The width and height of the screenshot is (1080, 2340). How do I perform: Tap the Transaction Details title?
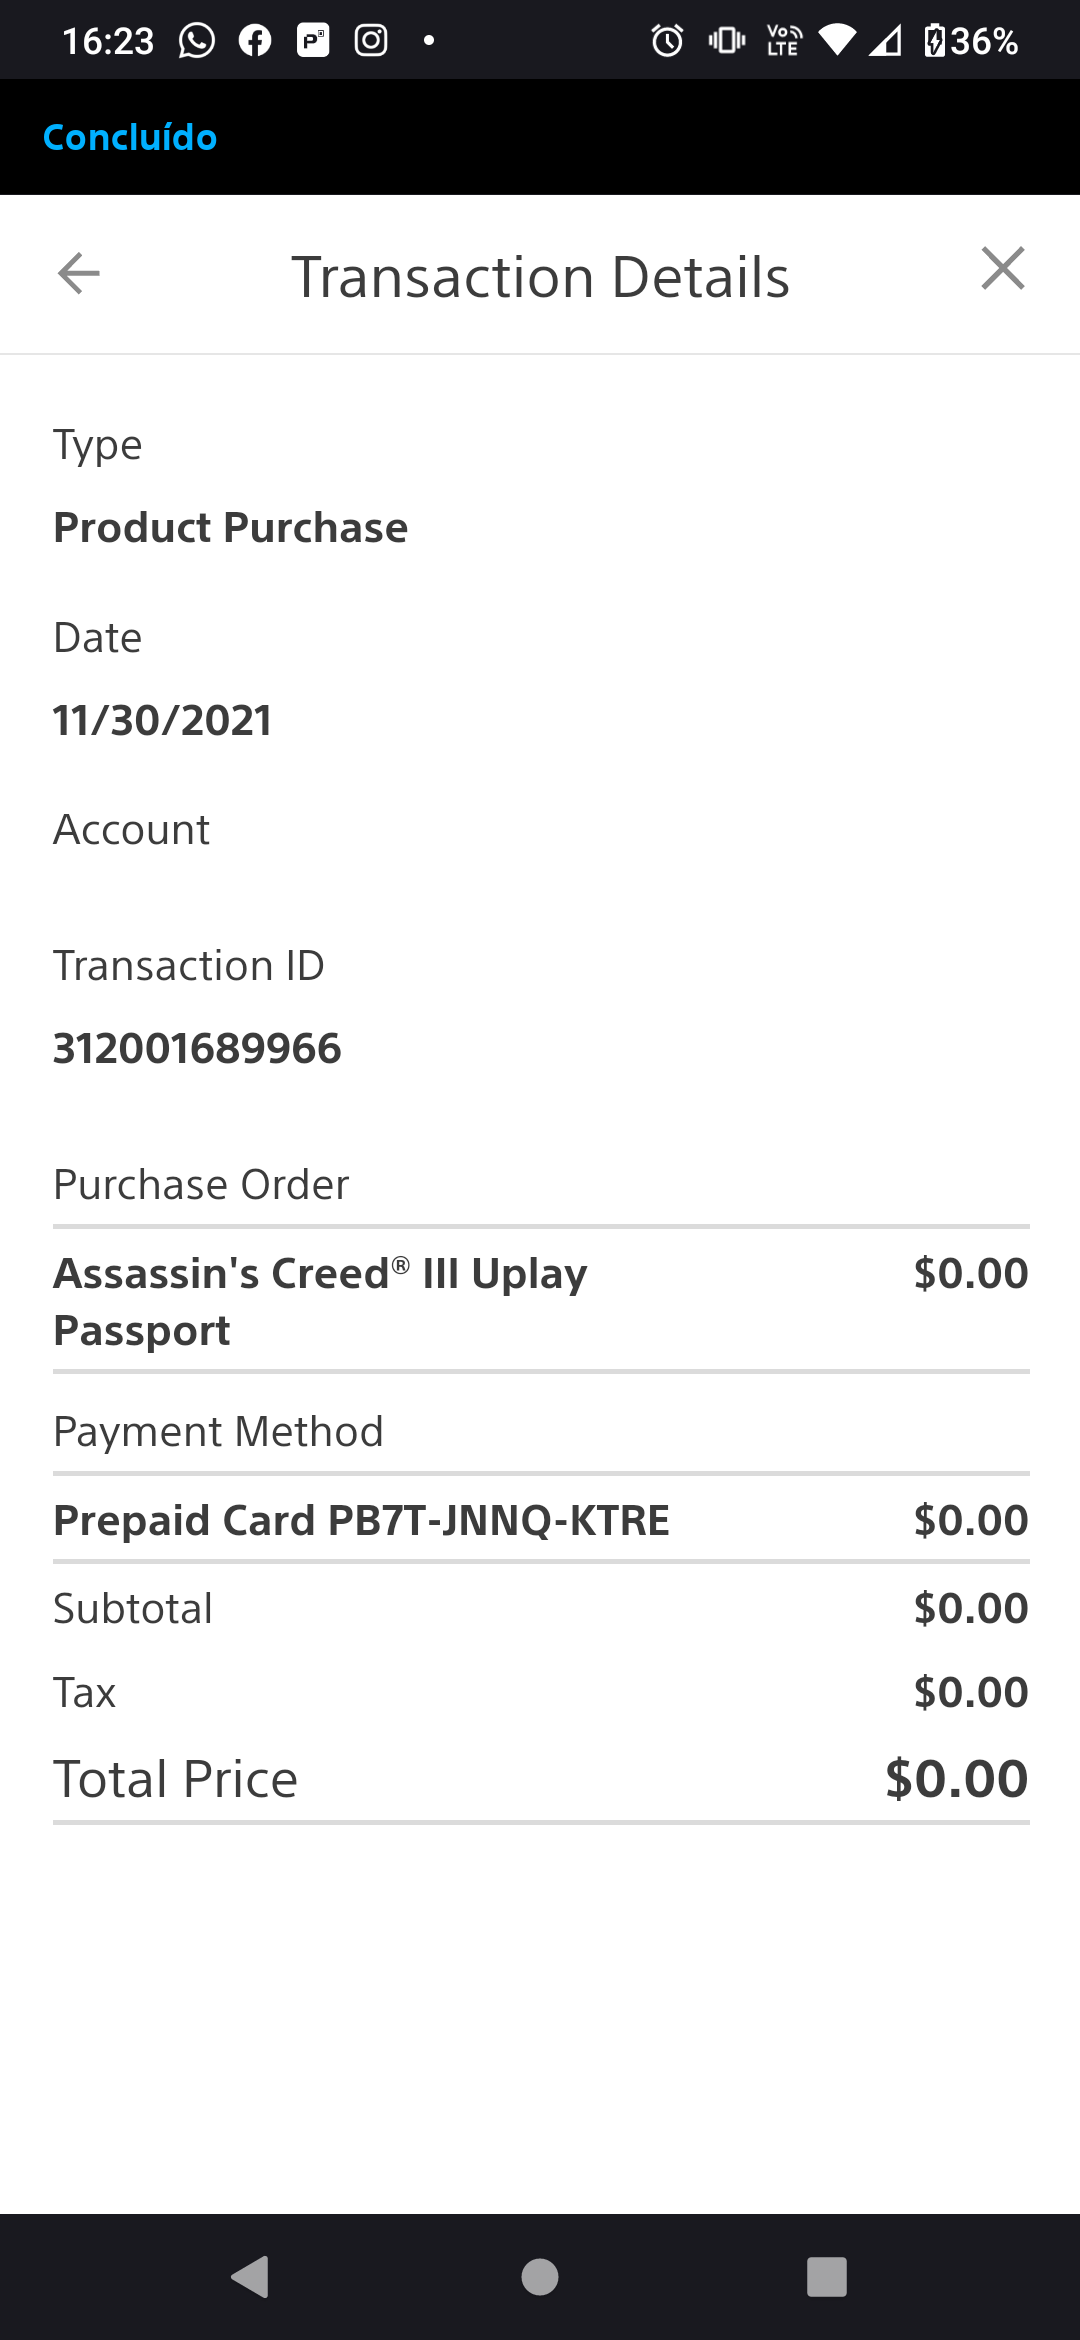click(x=540, y=277)
